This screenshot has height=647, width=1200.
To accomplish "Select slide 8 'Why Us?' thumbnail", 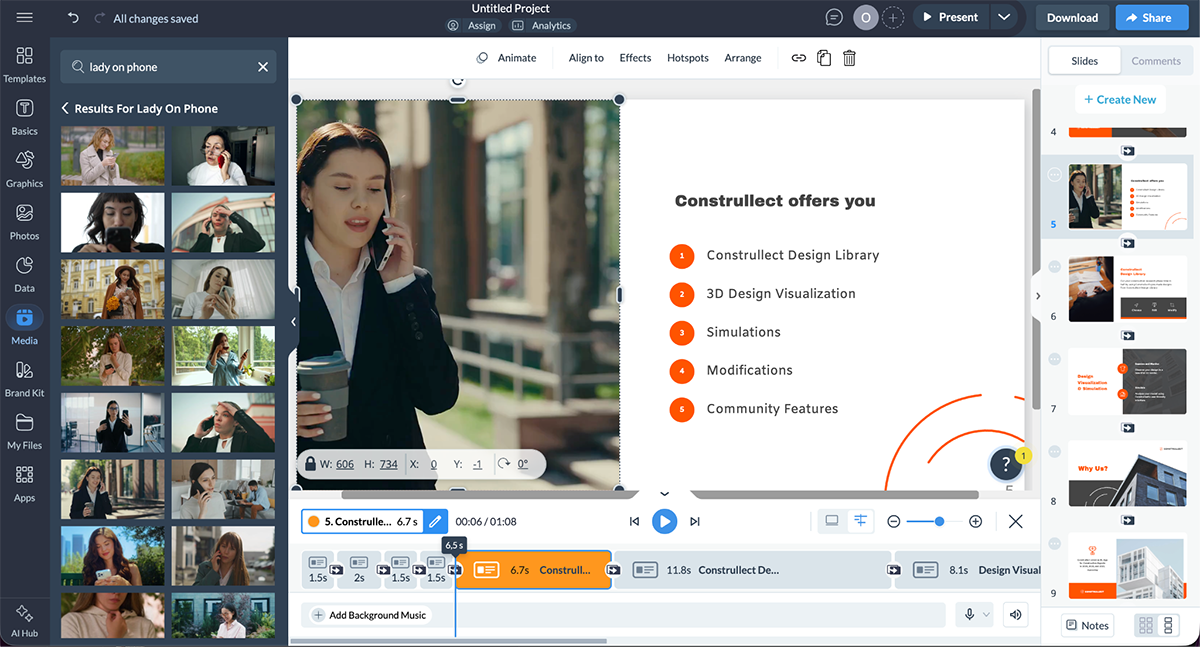I will click(x=1128, y=473).
